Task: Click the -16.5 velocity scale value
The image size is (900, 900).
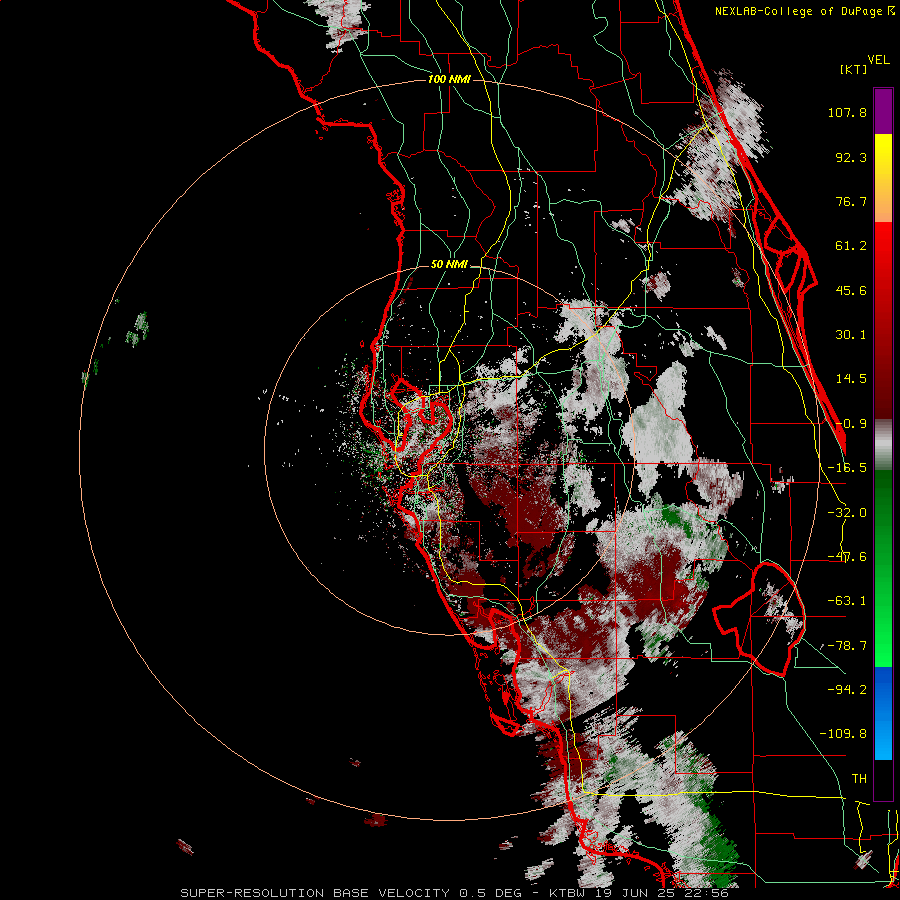Action: (847, 468)
